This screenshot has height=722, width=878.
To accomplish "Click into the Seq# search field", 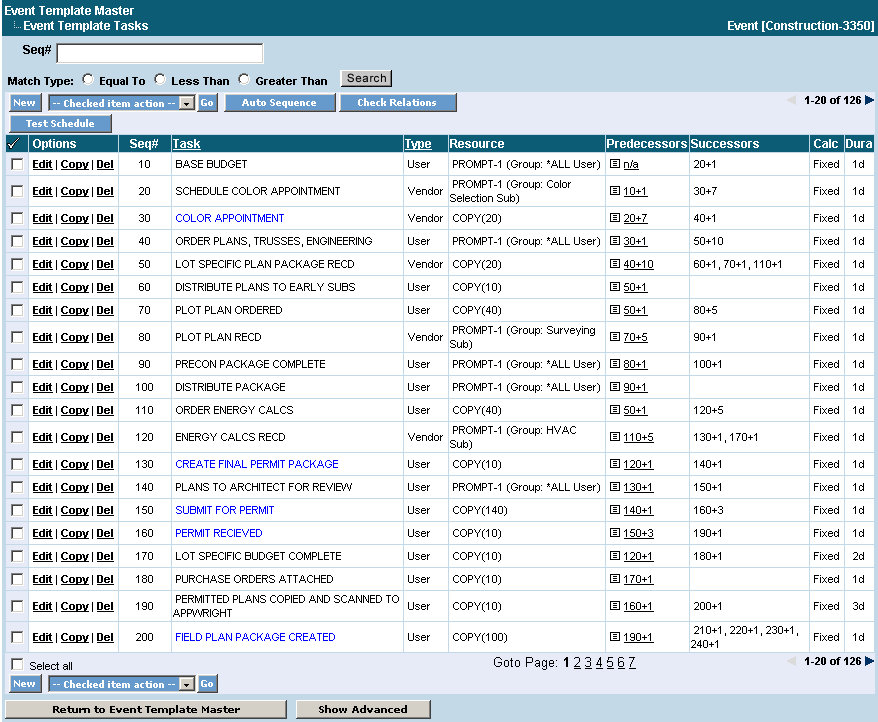I will (x=160, y=54).
